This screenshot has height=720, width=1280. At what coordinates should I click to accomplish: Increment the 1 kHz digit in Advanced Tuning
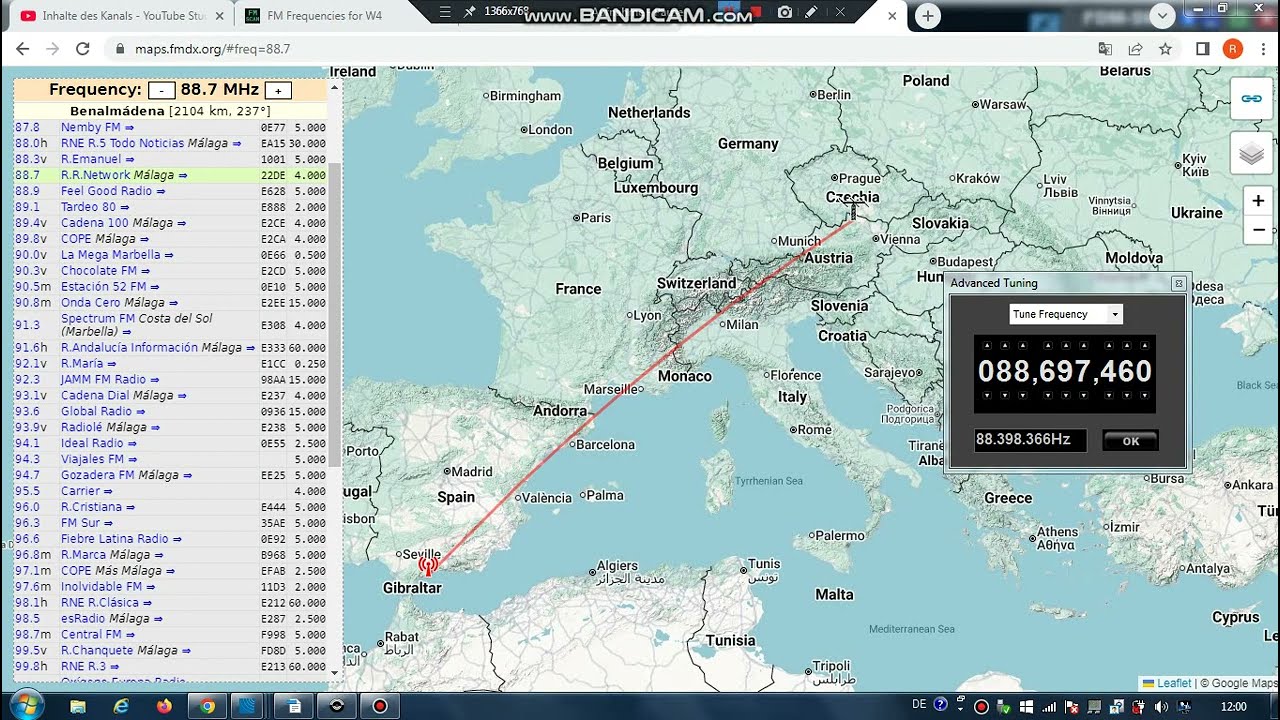pyautogui.click(x=1085, y=346)
